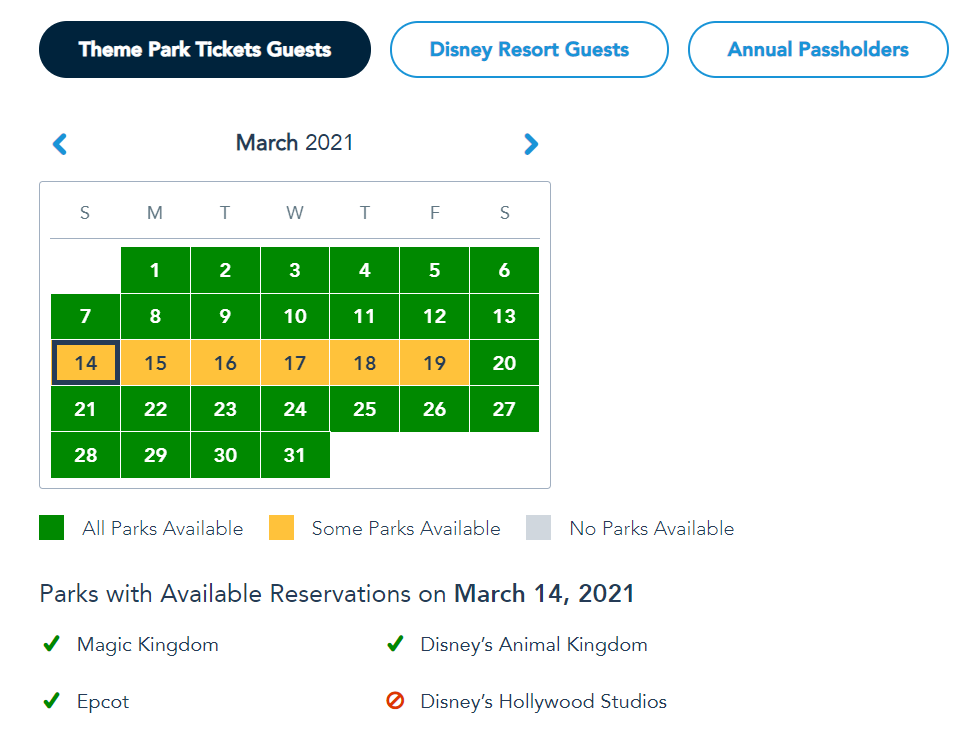Click the Hollywood Studios unavailable icon
Image resolution: width=965 pixels, height=739 pixels.
coord(395,701)
